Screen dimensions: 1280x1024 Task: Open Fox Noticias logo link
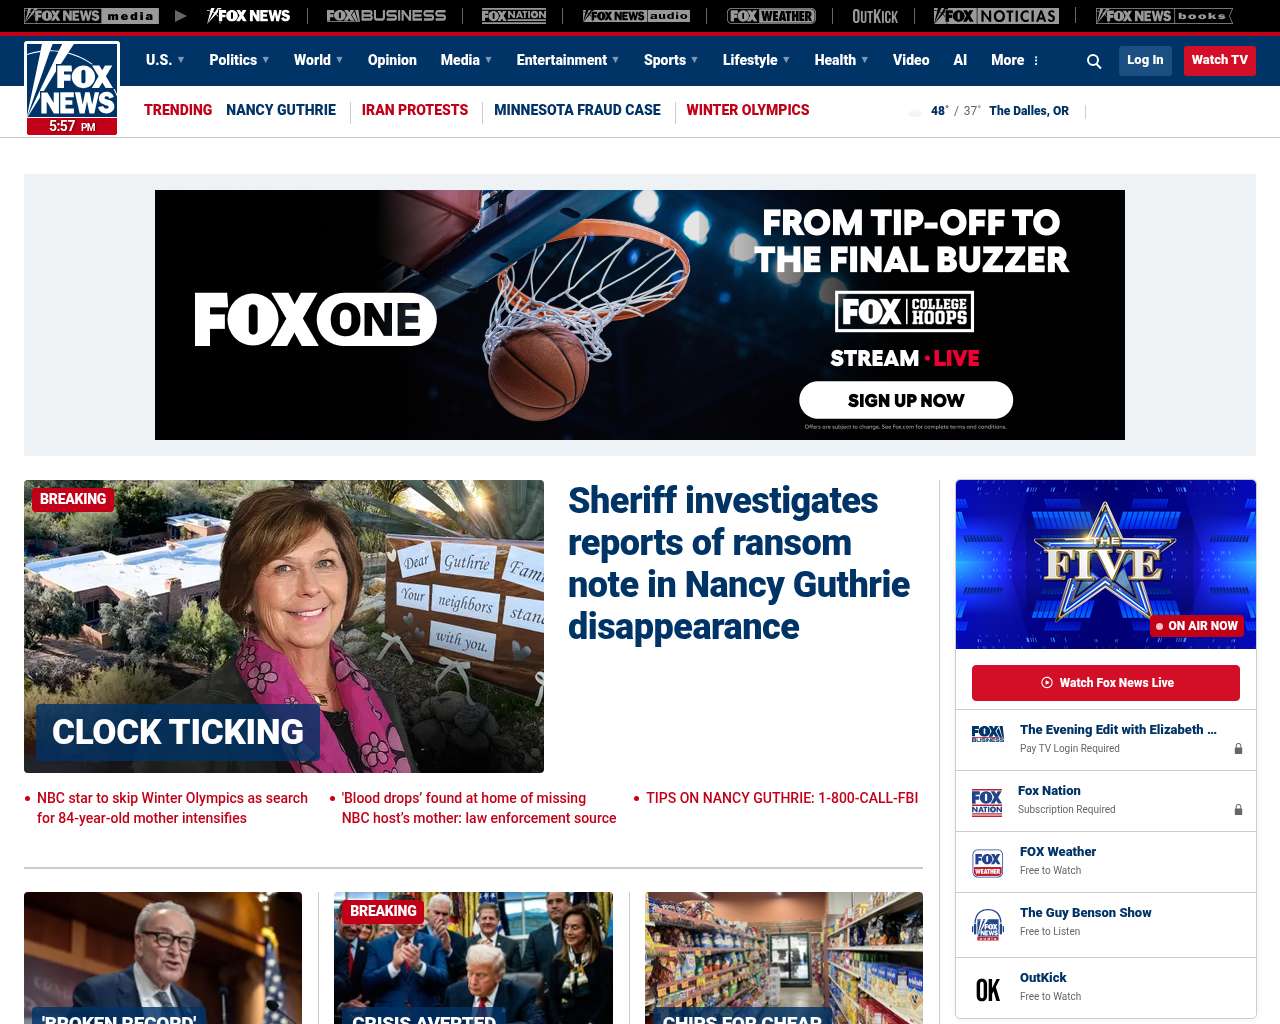[996, 16]
